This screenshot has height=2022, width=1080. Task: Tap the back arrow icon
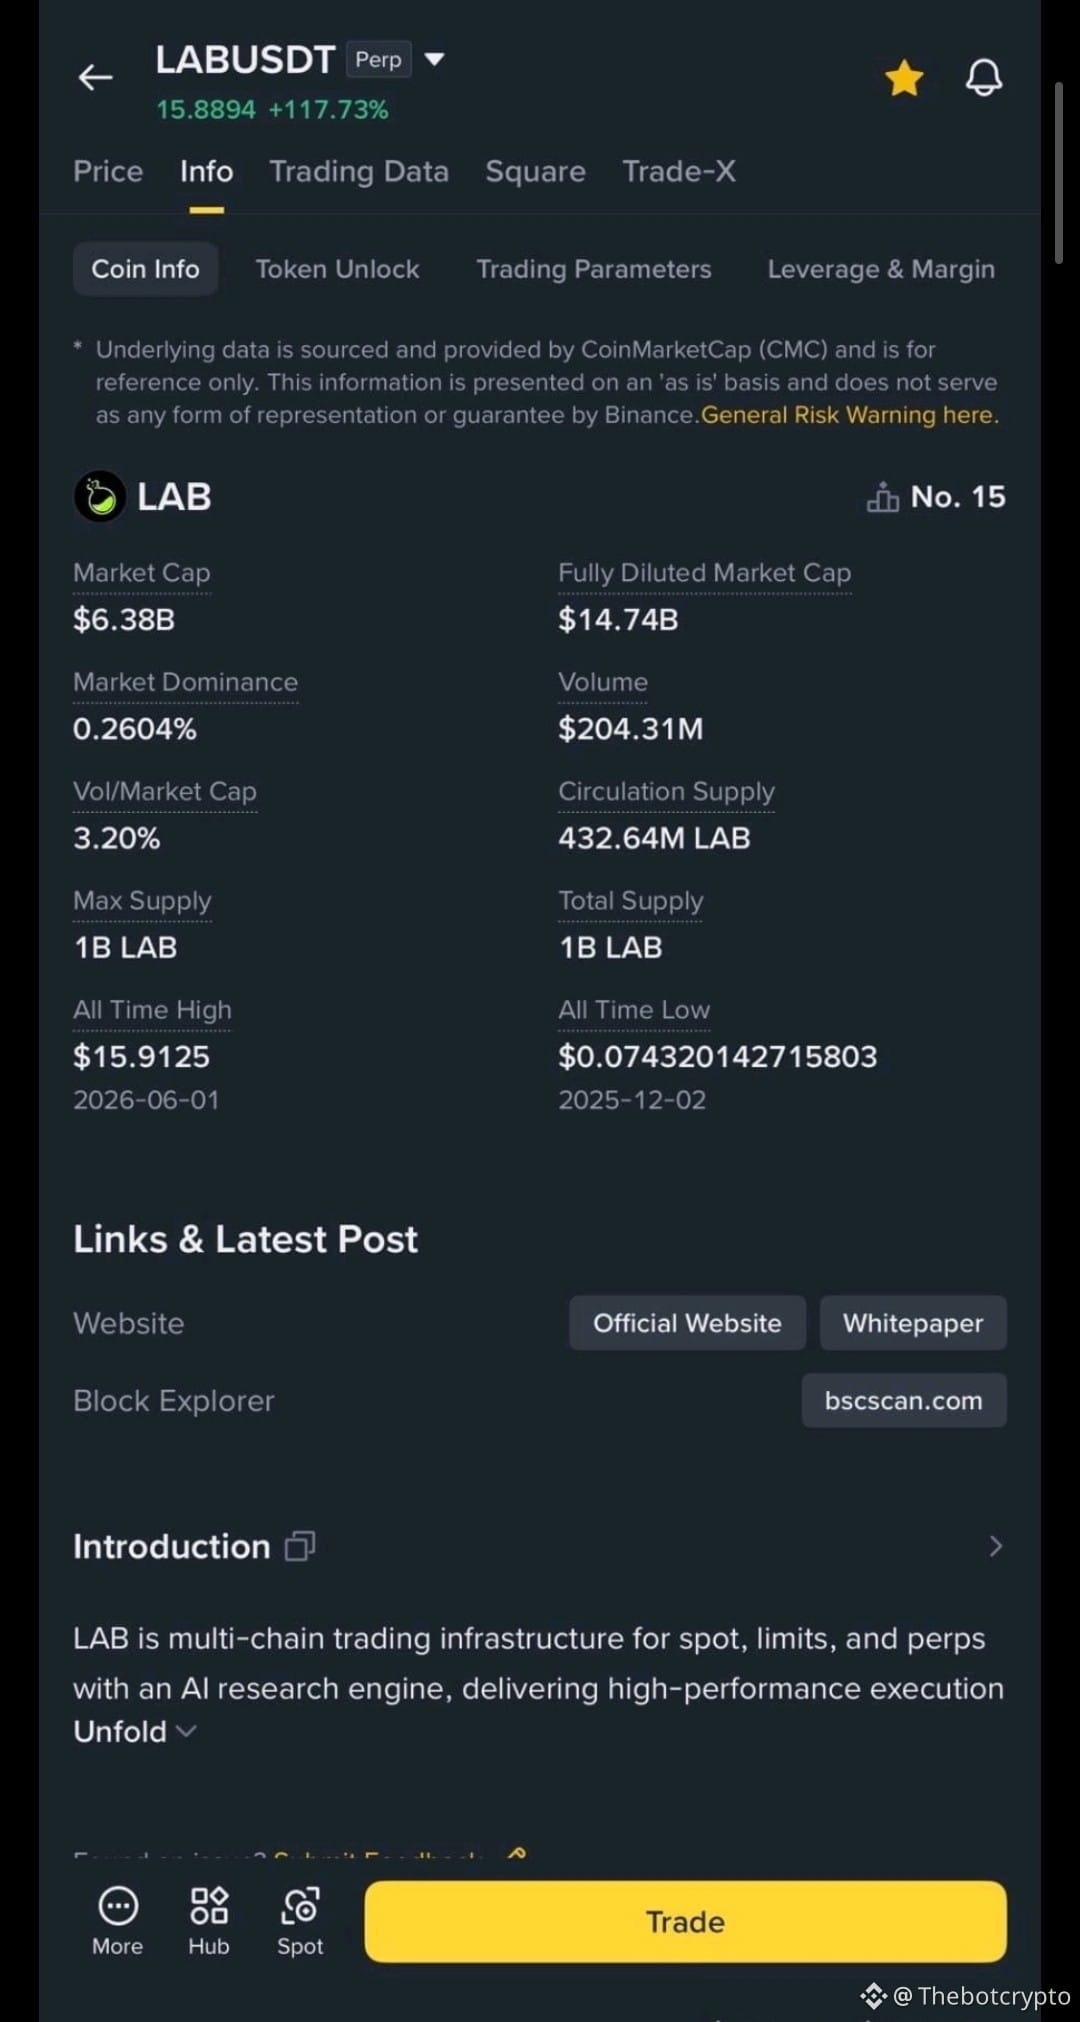tap(95, 77)
